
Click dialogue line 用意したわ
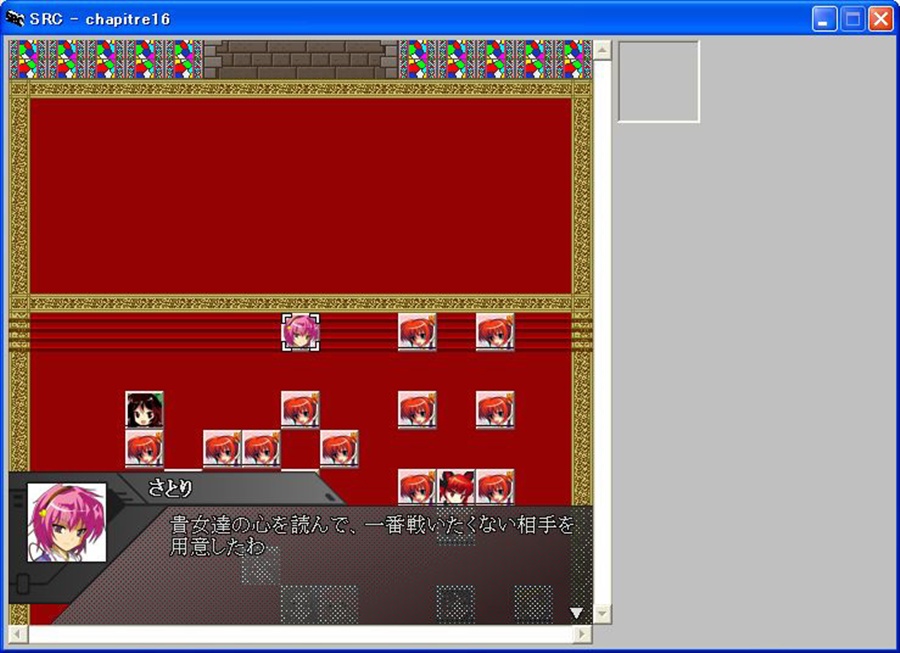pos(218,546)
